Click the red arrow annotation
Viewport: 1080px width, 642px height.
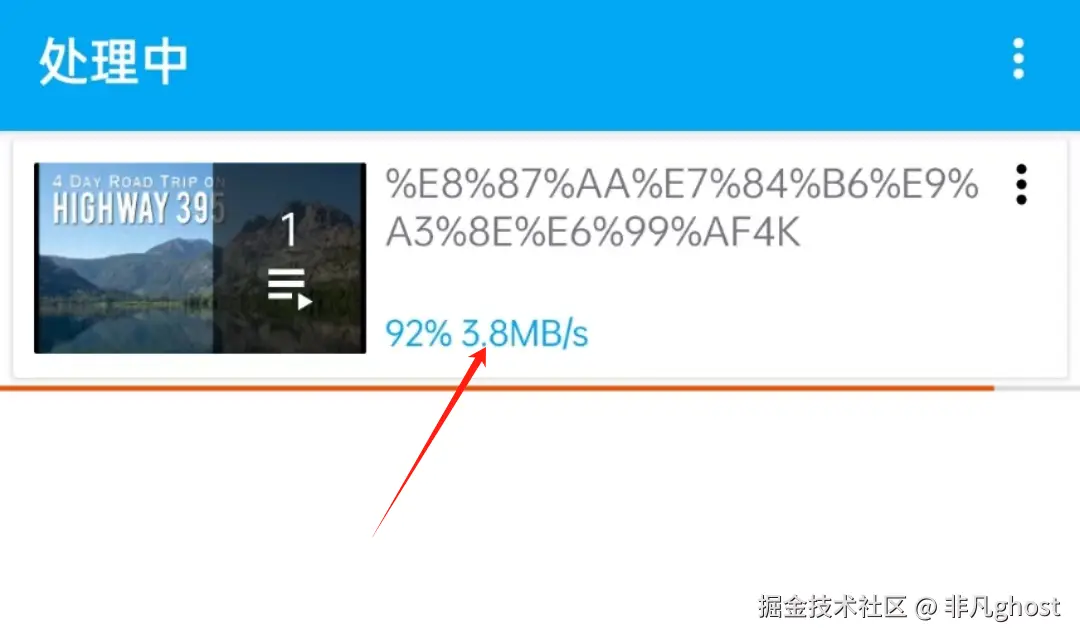pyautogui.click(x=430, y=442)
